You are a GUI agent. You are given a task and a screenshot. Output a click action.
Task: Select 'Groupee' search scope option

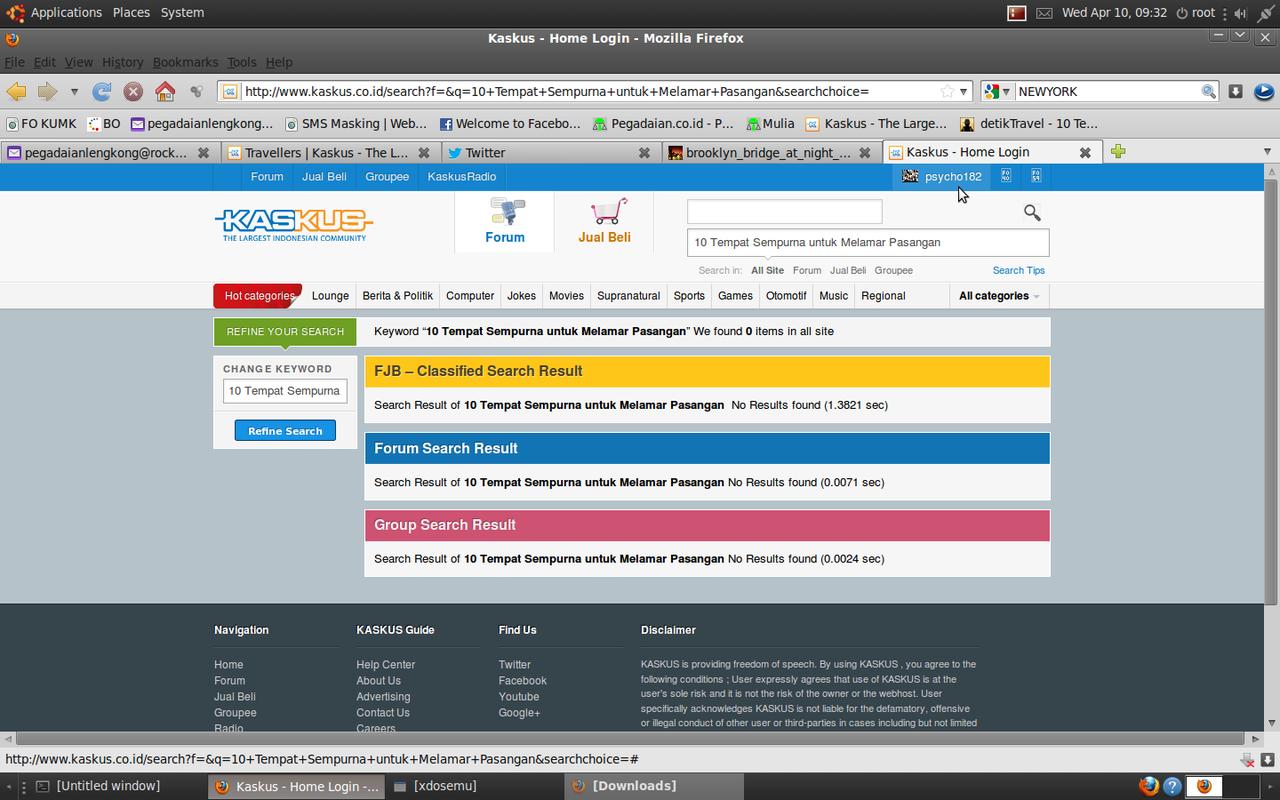(893, 270)
